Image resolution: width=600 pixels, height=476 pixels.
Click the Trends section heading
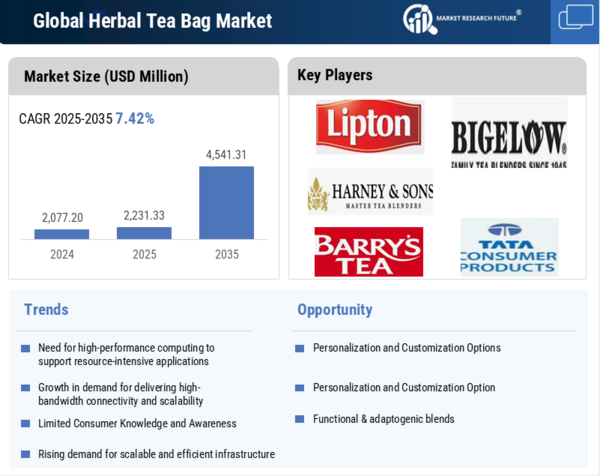[46, 310]
